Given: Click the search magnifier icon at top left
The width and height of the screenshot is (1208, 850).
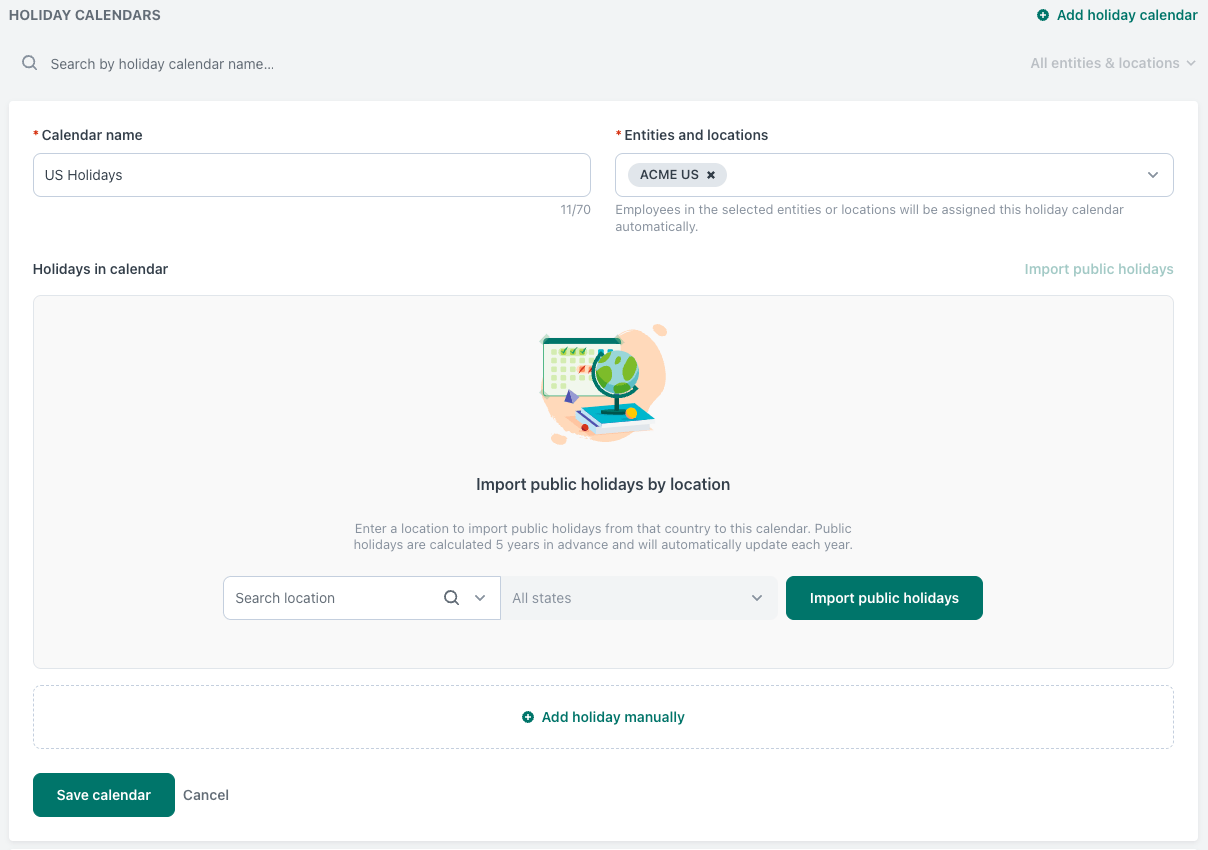Looking at the screenshot, I should pyautogui.click(x=29, y=63).
